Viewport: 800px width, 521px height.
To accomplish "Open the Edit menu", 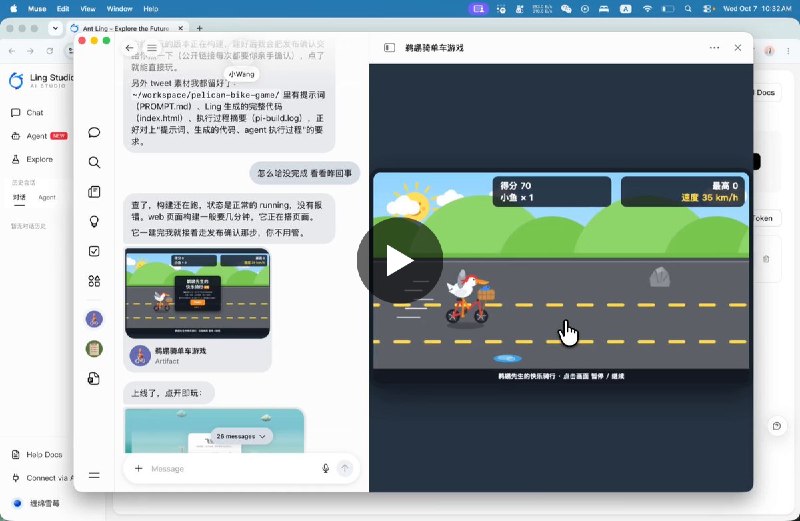I will pyautogui.click(x=63, y=9).
